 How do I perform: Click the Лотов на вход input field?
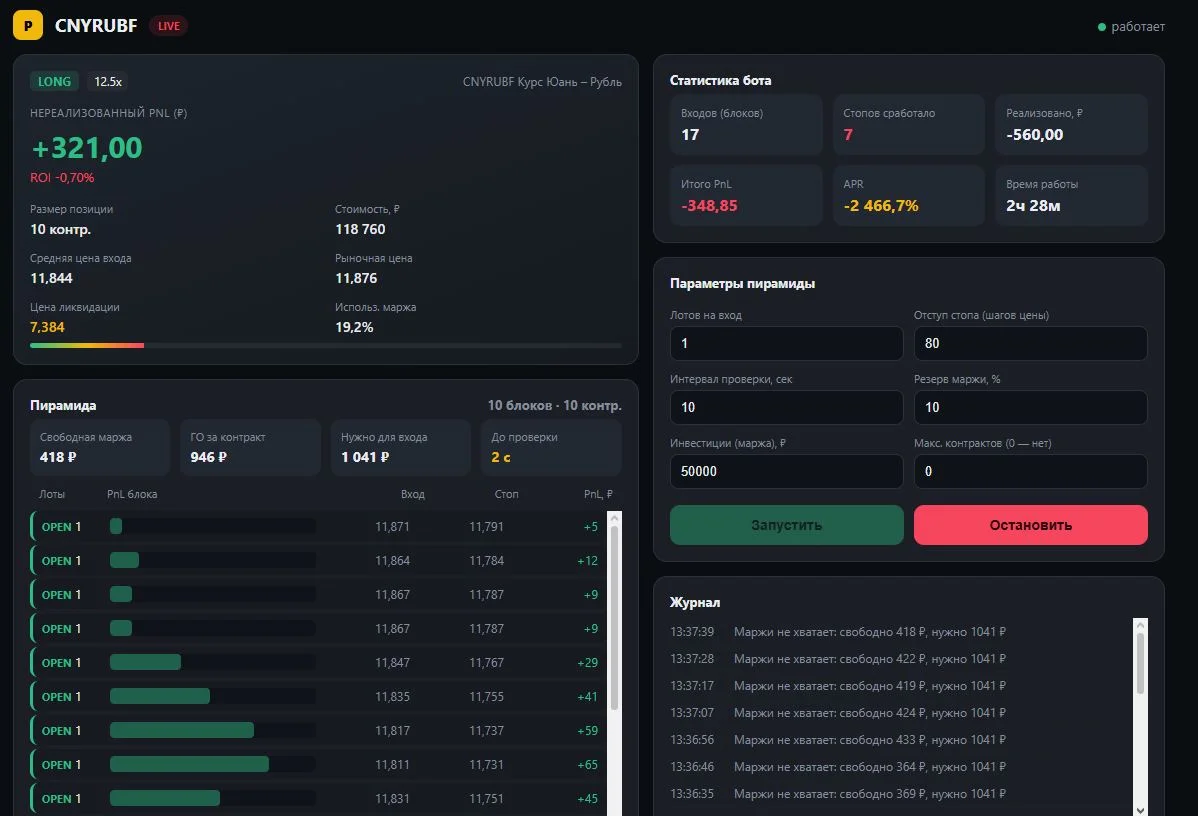click(786, 343)
